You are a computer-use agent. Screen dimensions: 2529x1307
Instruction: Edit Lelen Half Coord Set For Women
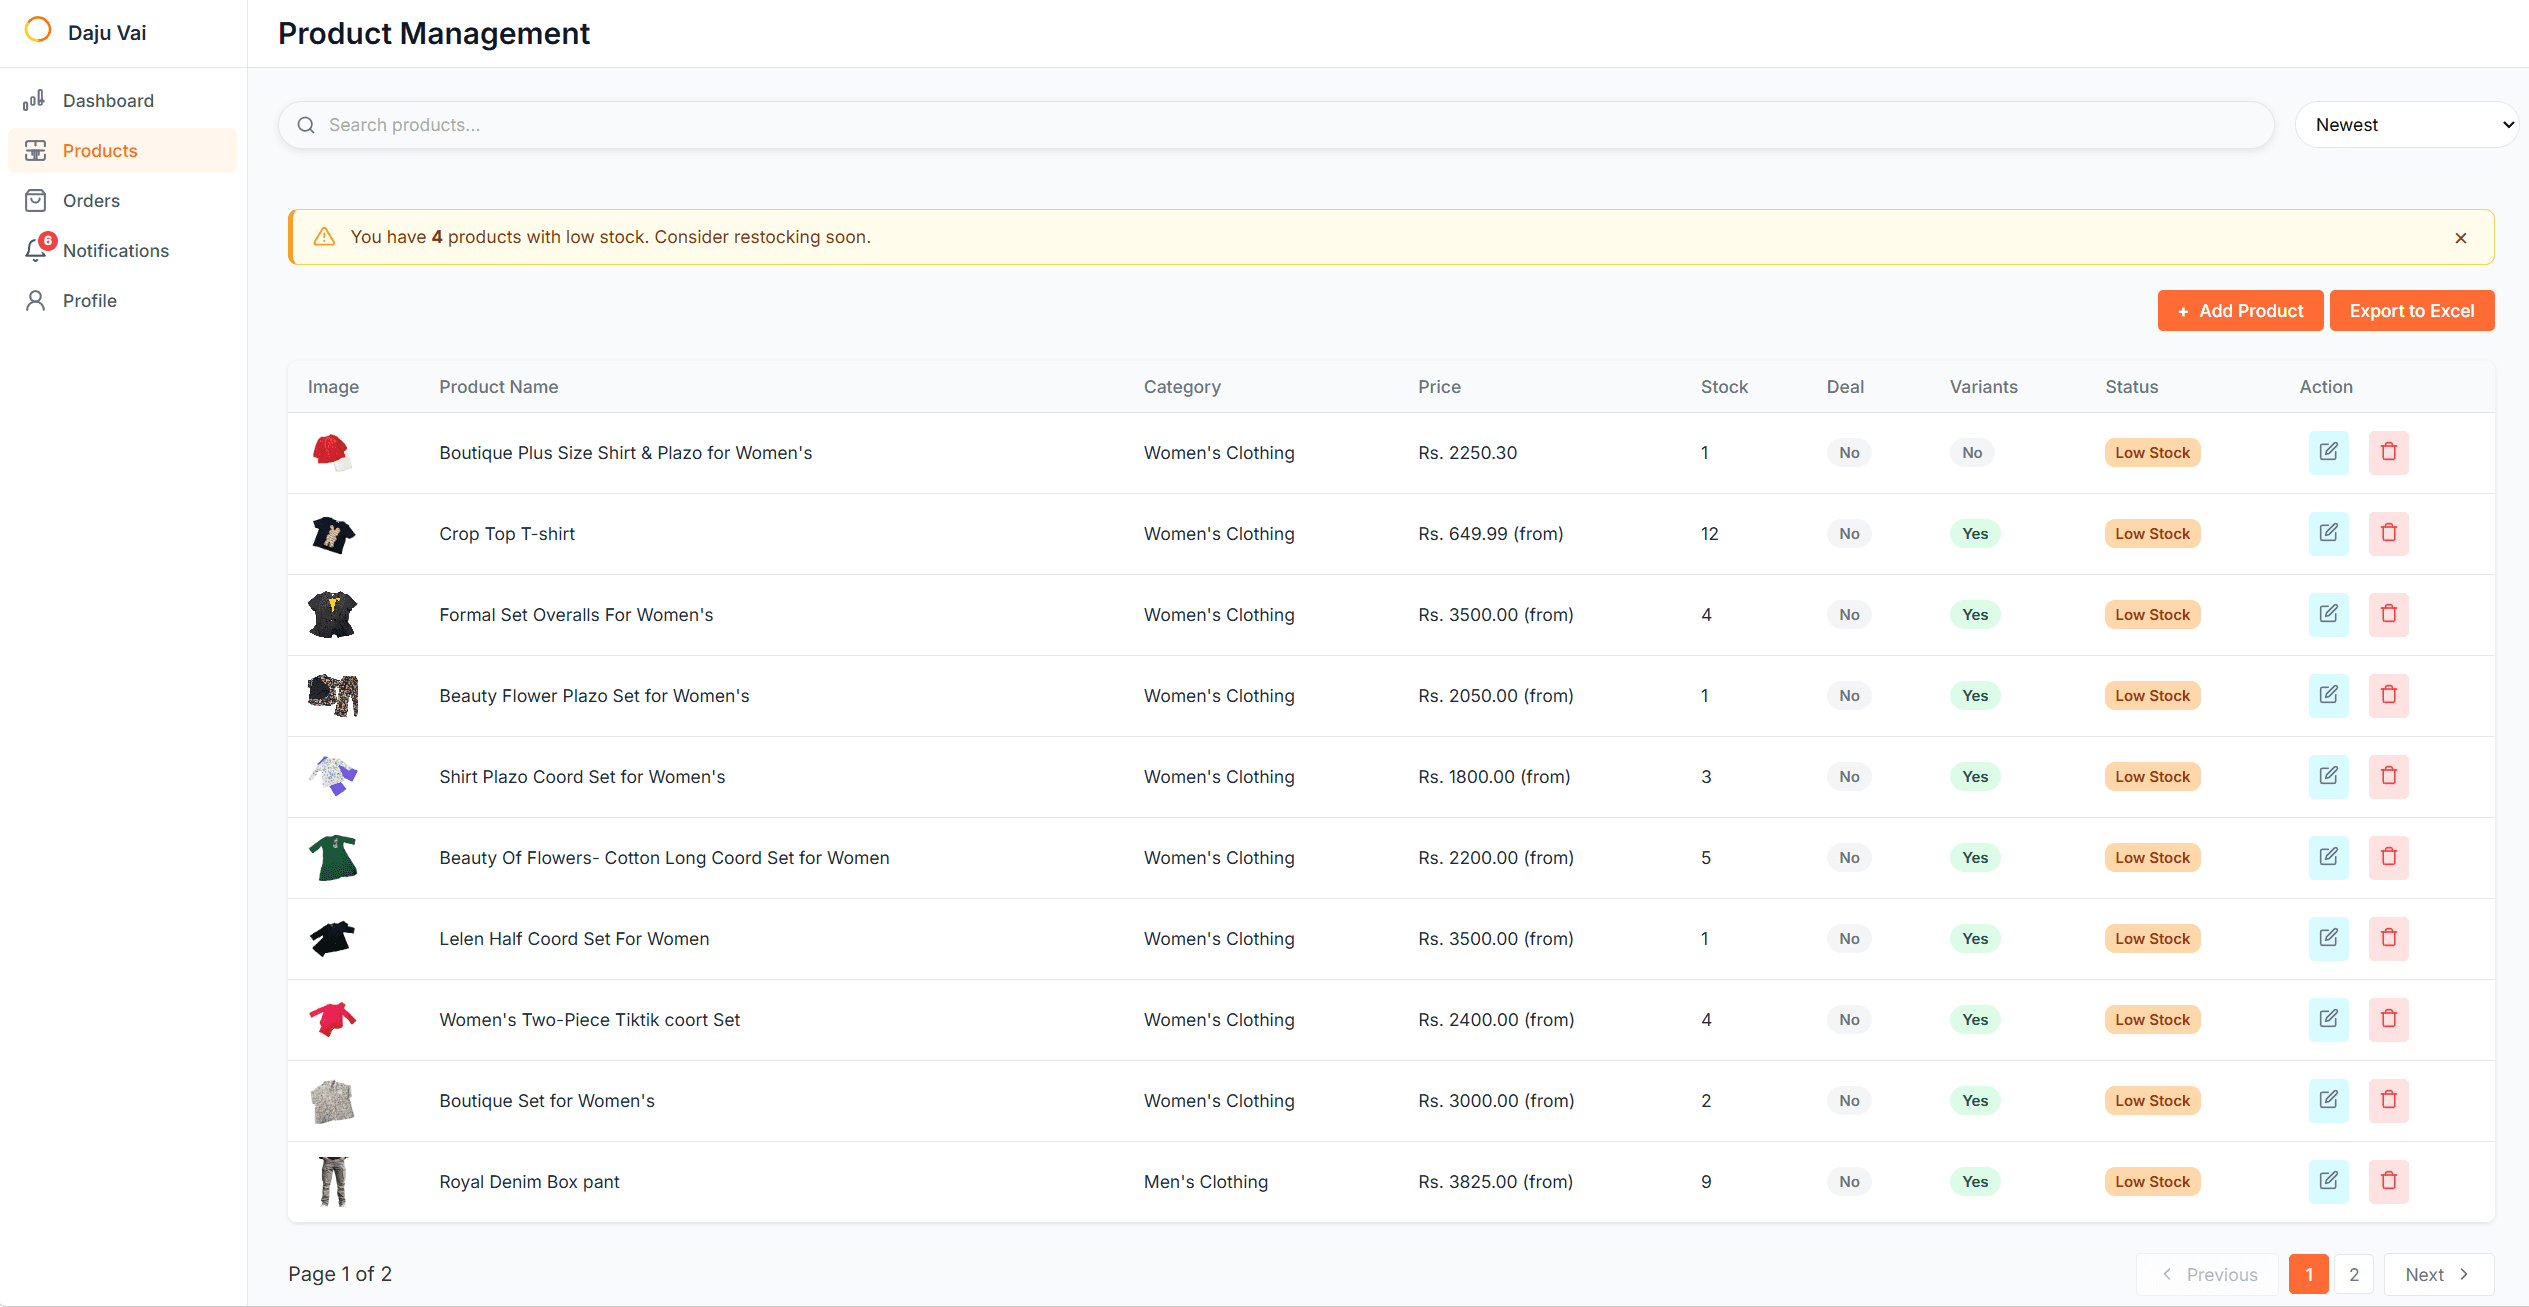click(x=2328, y=938)
